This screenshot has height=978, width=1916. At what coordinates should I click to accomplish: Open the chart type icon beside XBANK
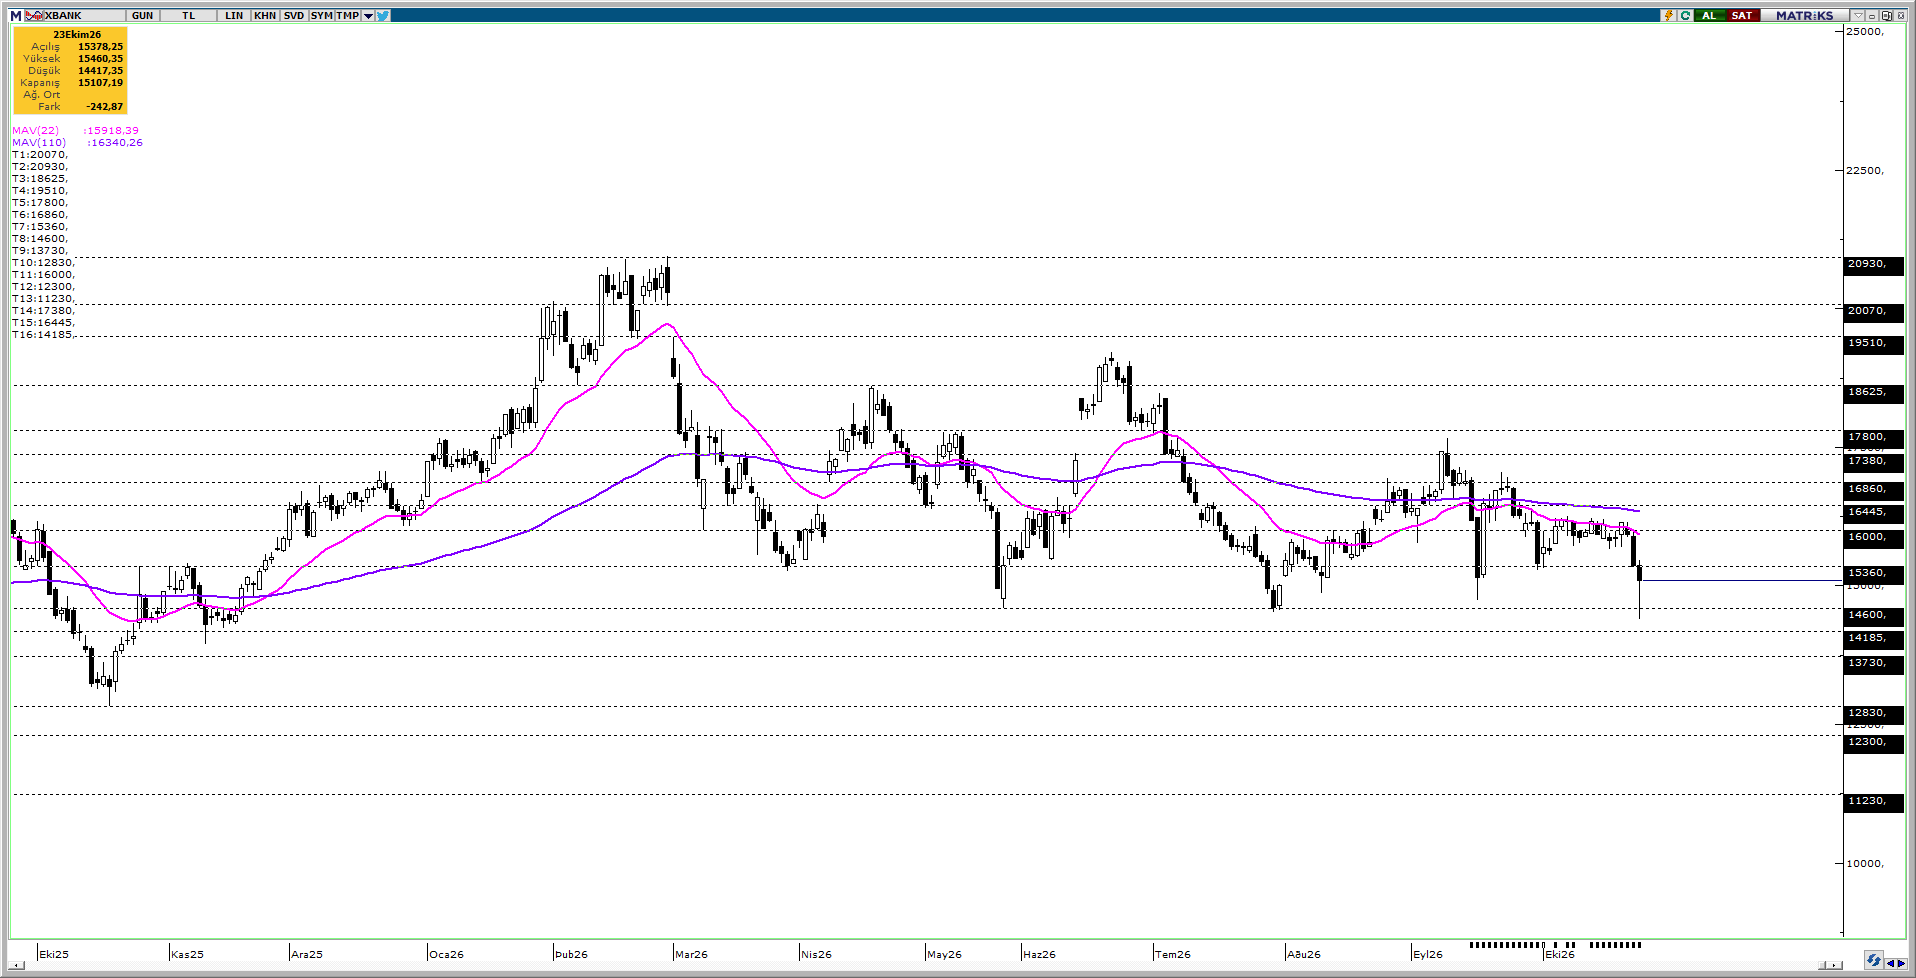coord(34,15)
